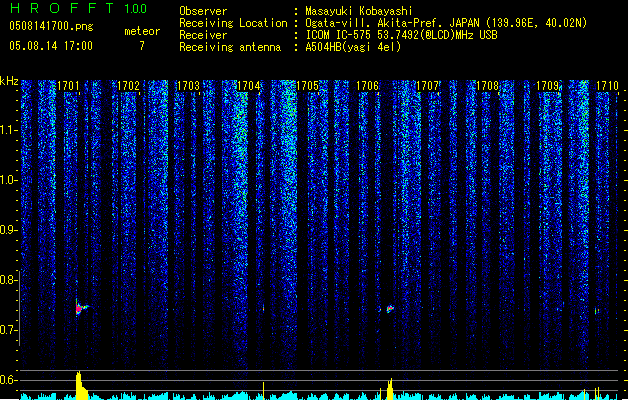Image resolution: width=629 pixels, height=400 pixels.
Task: Click the Ogata-vill. Akita-Pref. JAPAN location text
Action: click(446, 23)
